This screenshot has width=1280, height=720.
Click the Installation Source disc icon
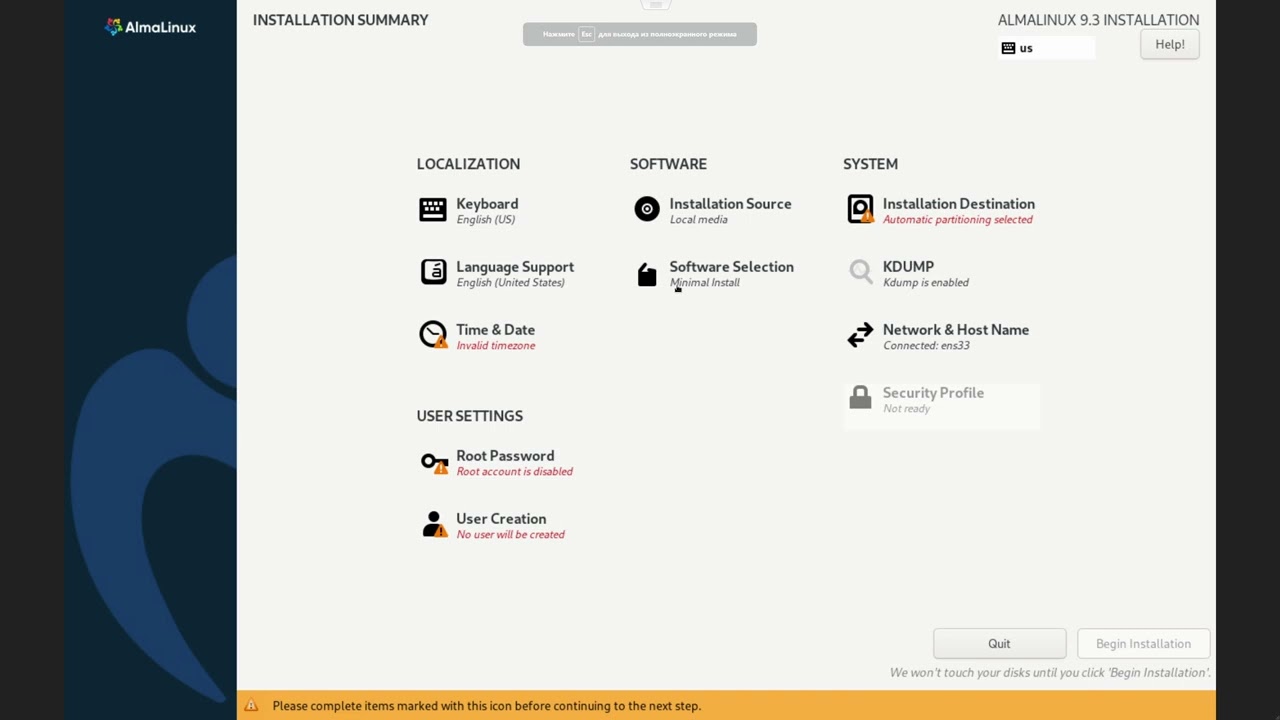647,209
